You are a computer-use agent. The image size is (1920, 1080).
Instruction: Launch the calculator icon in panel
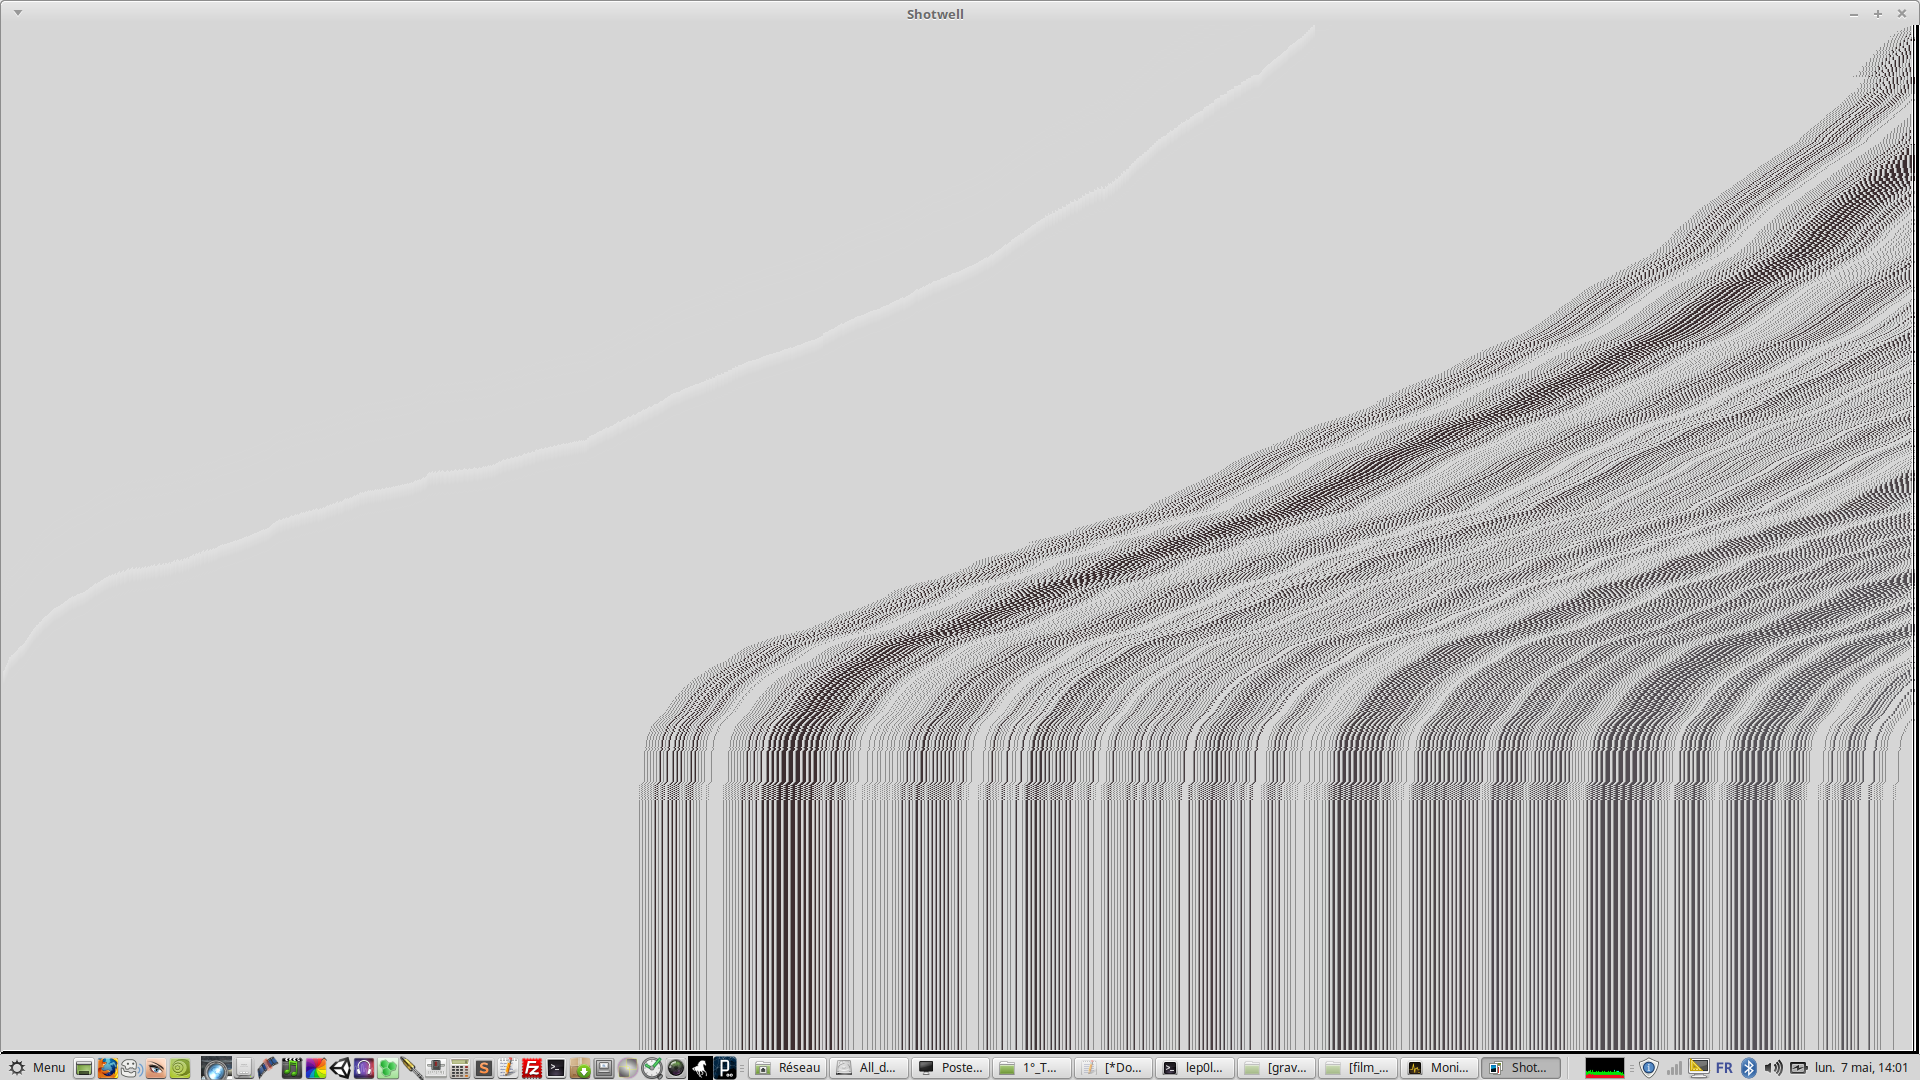point(459,1067)
